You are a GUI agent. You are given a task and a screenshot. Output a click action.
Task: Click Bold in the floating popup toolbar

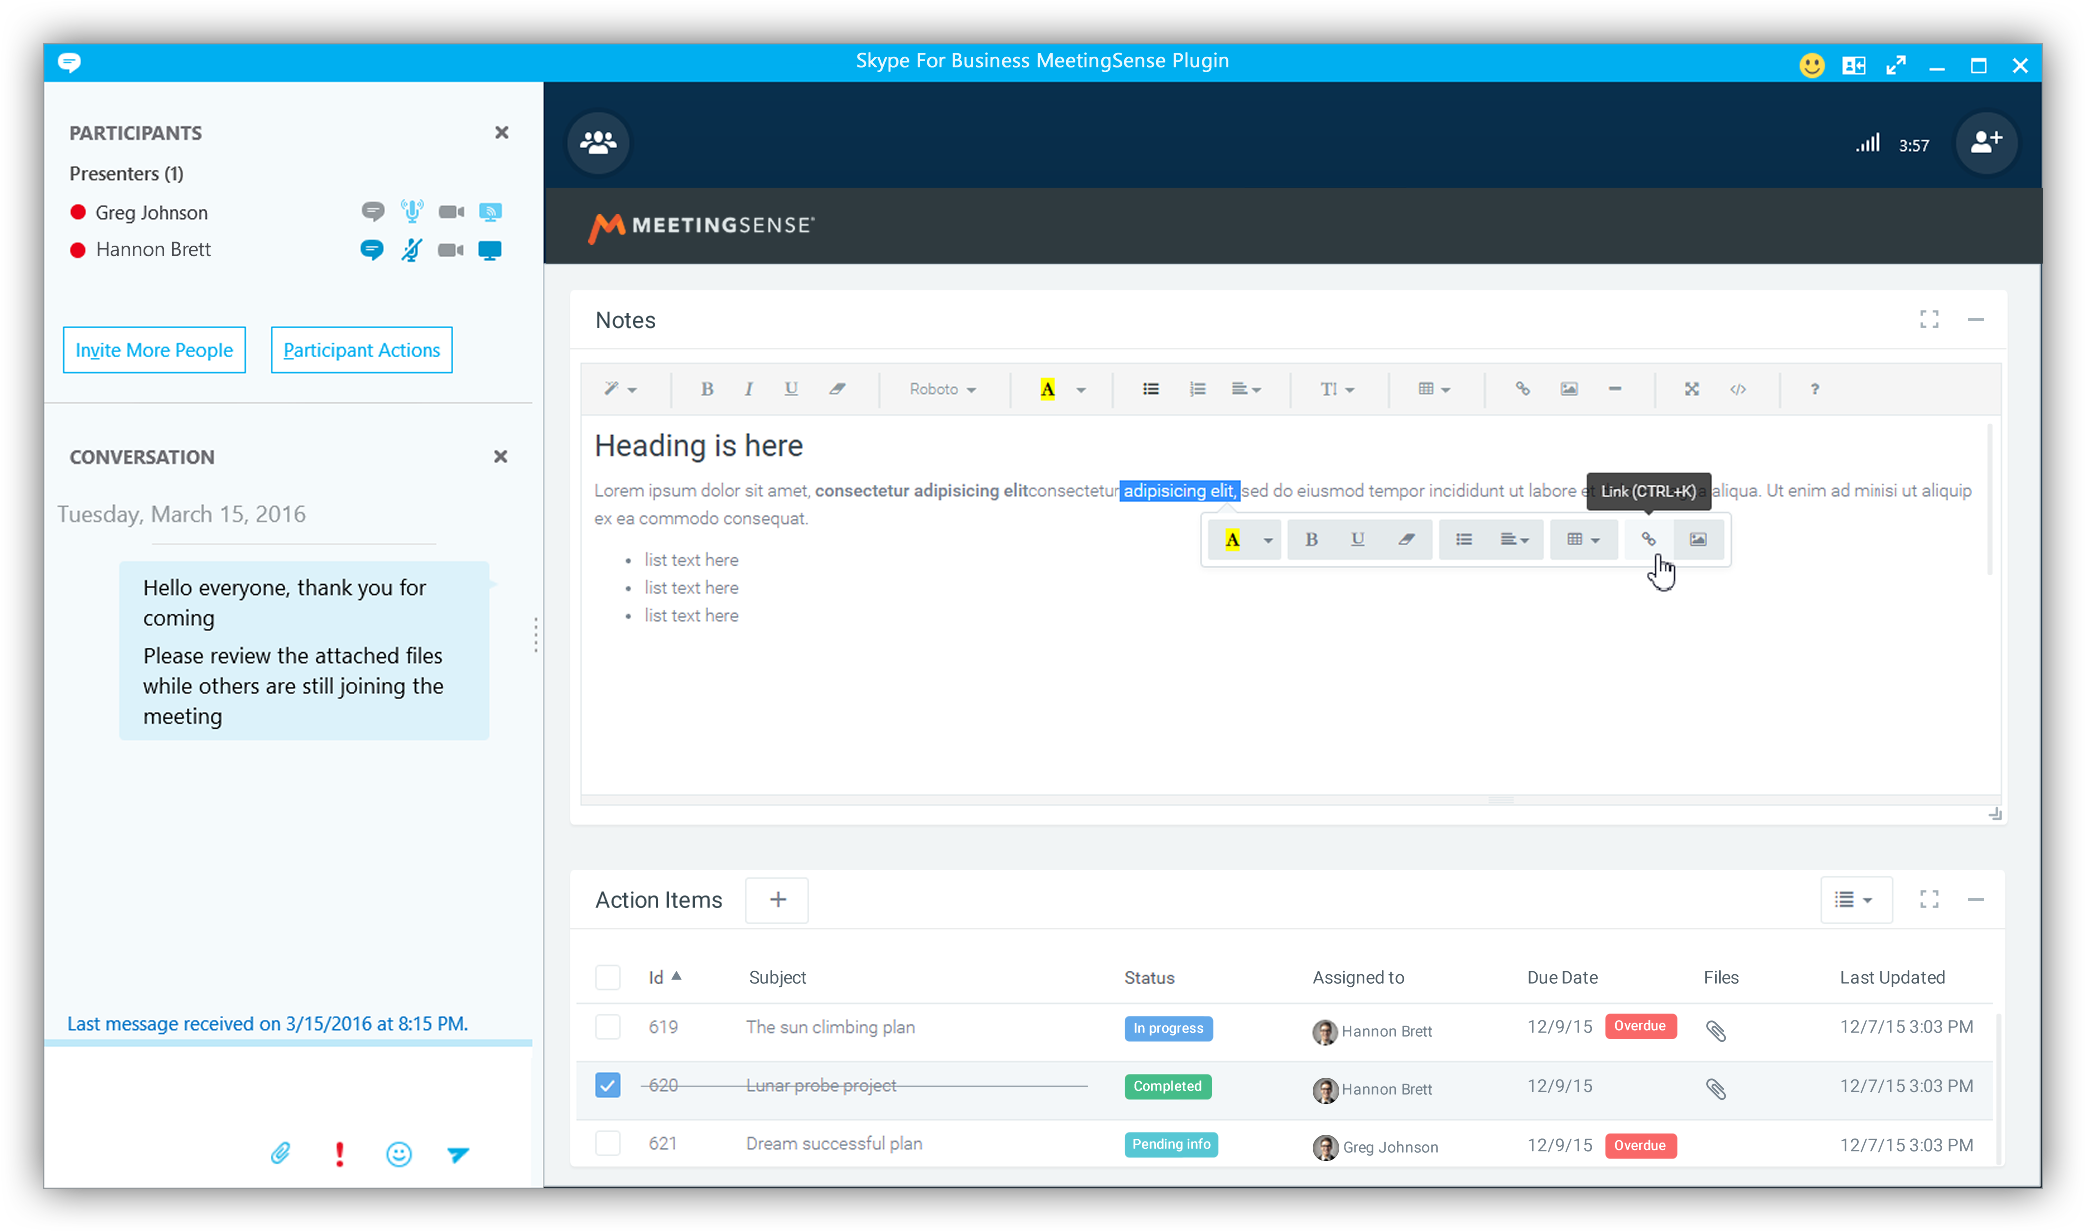(1311, 540)
